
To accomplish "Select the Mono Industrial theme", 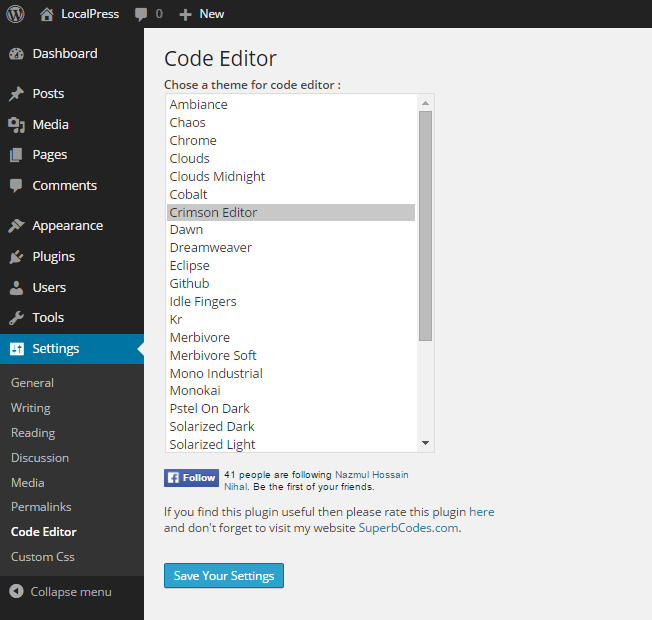I will coord(291,373).
